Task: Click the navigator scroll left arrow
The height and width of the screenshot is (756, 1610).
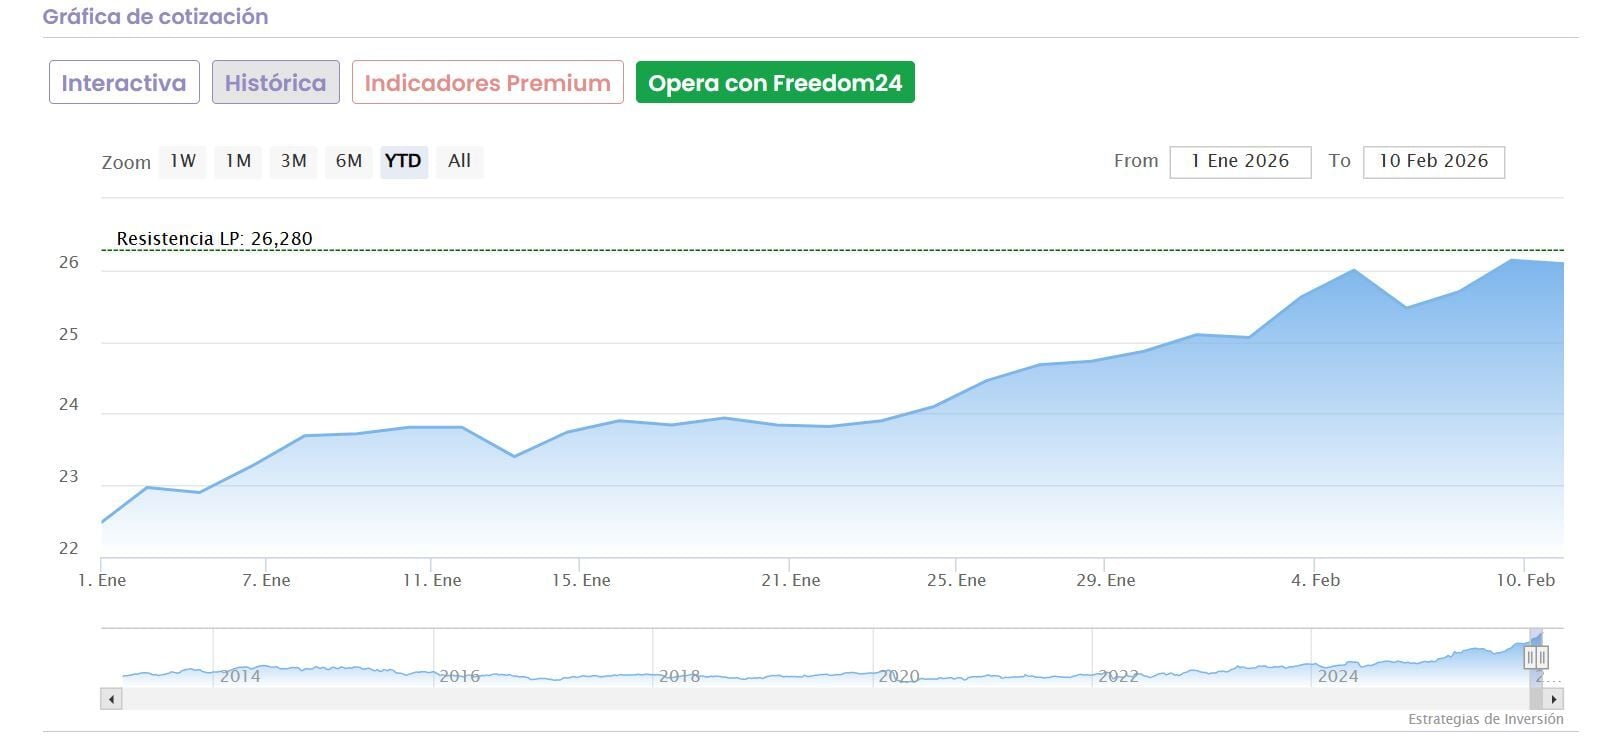Action: click(x=111, y=699)
